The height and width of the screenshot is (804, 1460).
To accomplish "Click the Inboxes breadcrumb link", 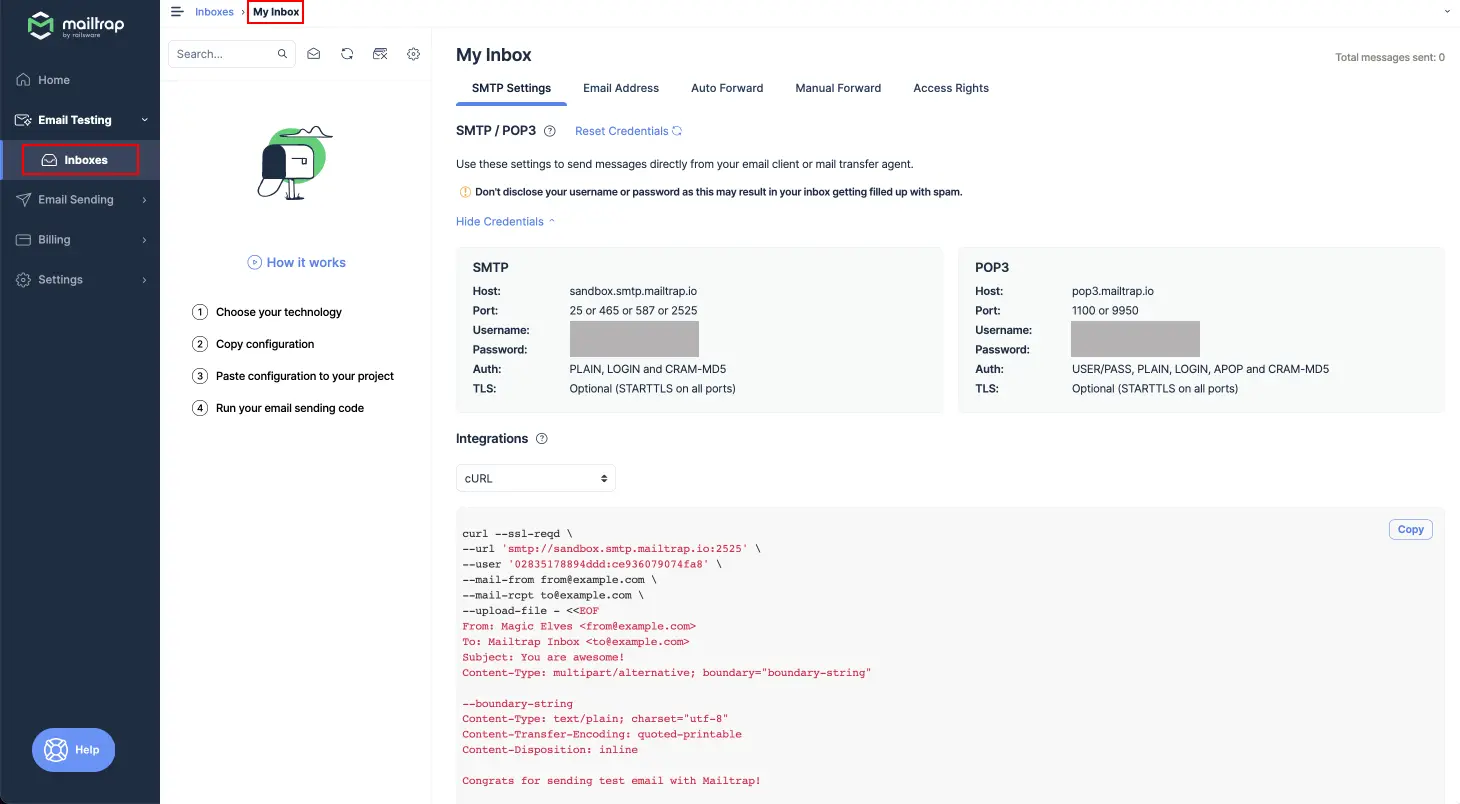I will (x=214, y=12).
